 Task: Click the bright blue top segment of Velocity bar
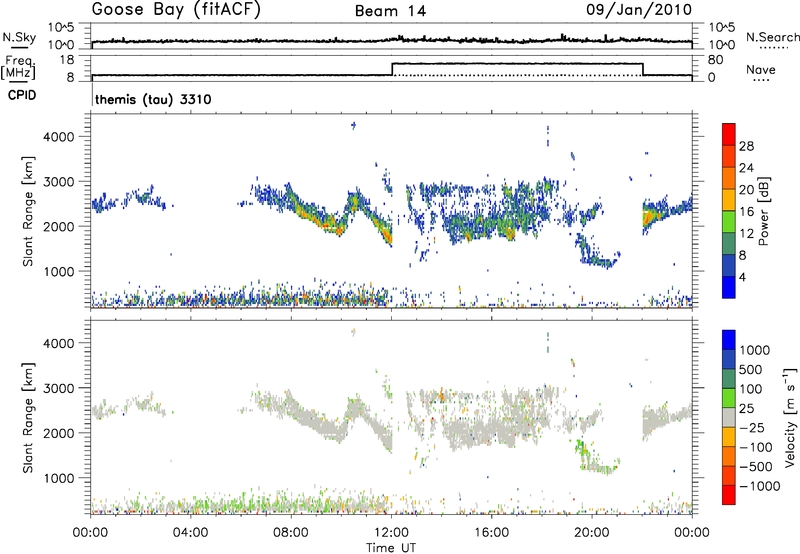[x=729, y=340]
